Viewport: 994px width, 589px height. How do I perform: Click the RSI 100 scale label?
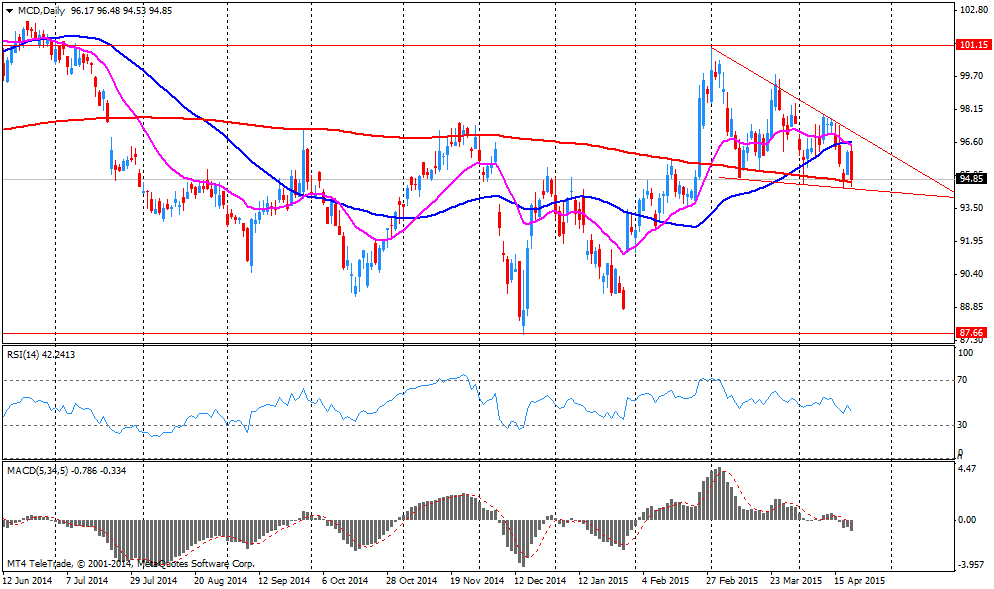pyautogui.click(x=965, y=353)
